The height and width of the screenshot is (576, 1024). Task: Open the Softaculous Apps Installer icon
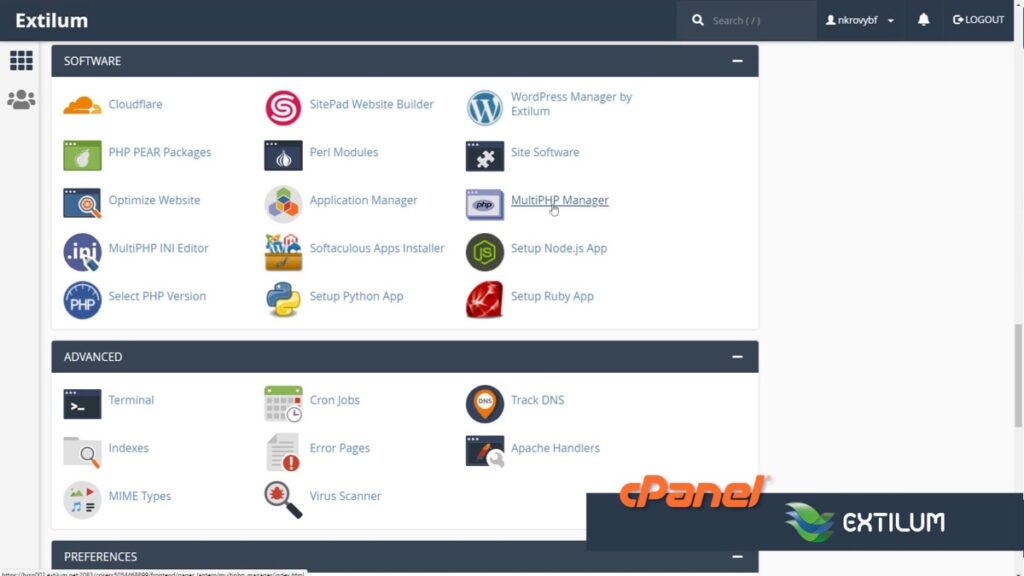[x=283, y=252]
